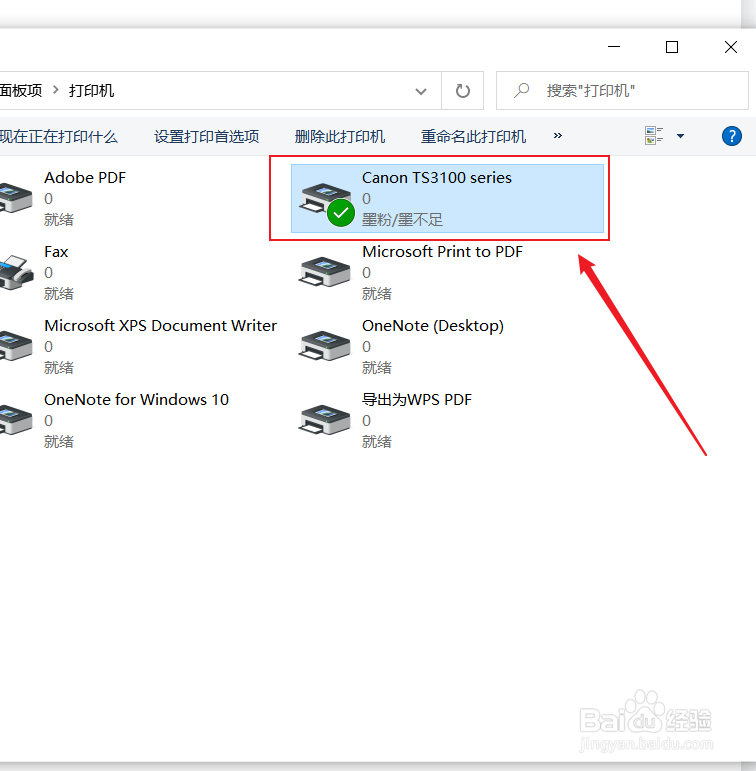Open 设置打印首选项 command
The height and width of the screenshot is (771, 756).
(x=207, y=136)
